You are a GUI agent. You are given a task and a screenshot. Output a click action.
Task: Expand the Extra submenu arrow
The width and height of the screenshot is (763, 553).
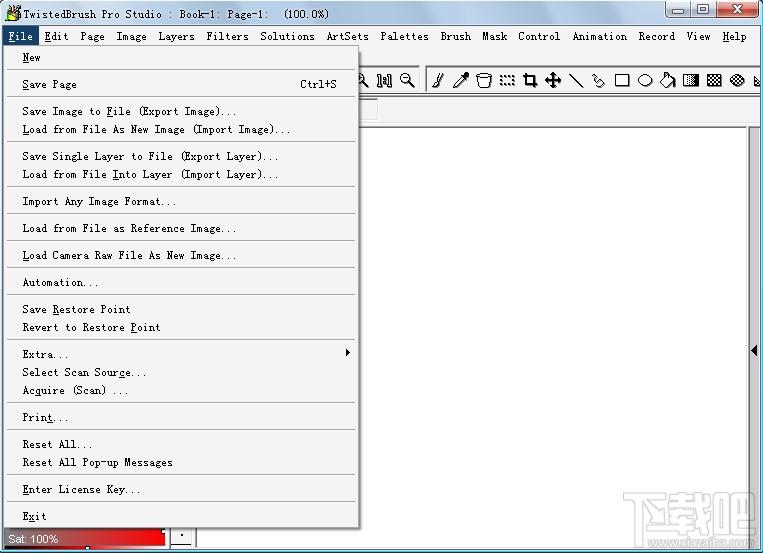pos(347,352)
